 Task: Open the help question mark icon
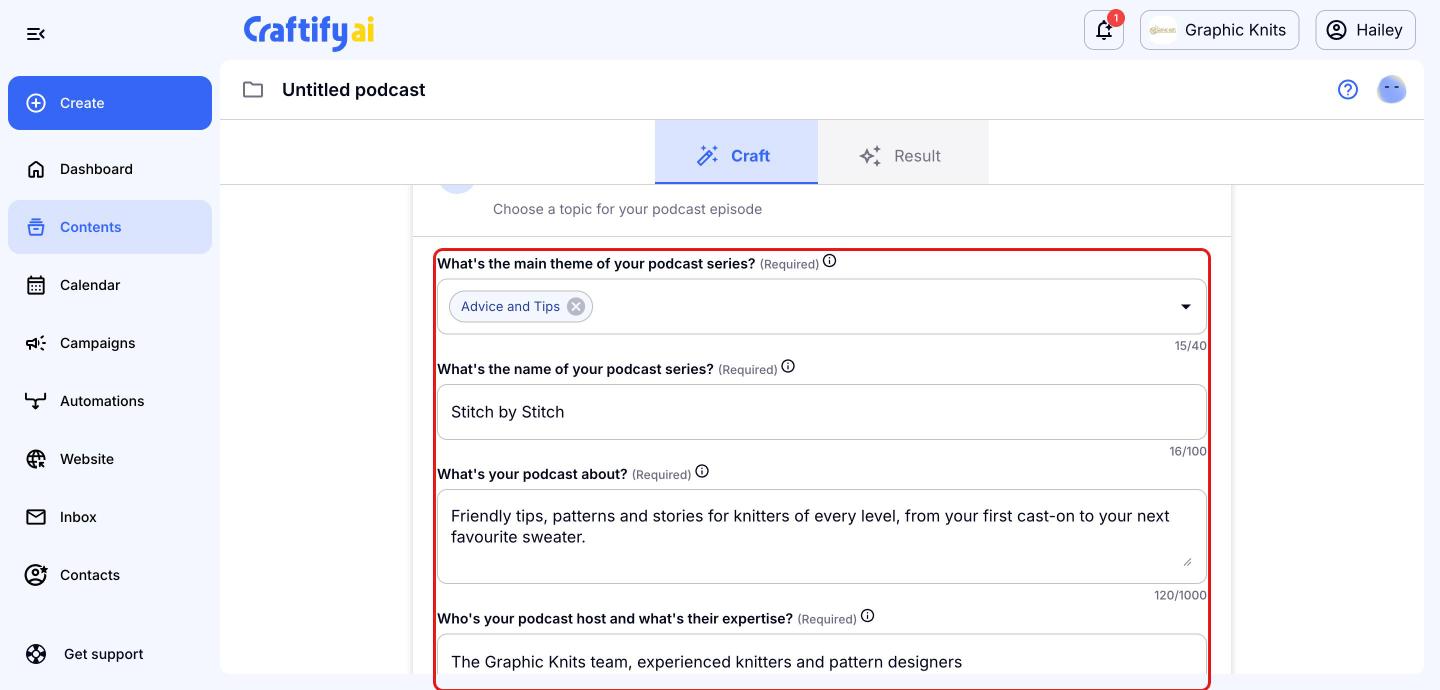click(1348, 90)
